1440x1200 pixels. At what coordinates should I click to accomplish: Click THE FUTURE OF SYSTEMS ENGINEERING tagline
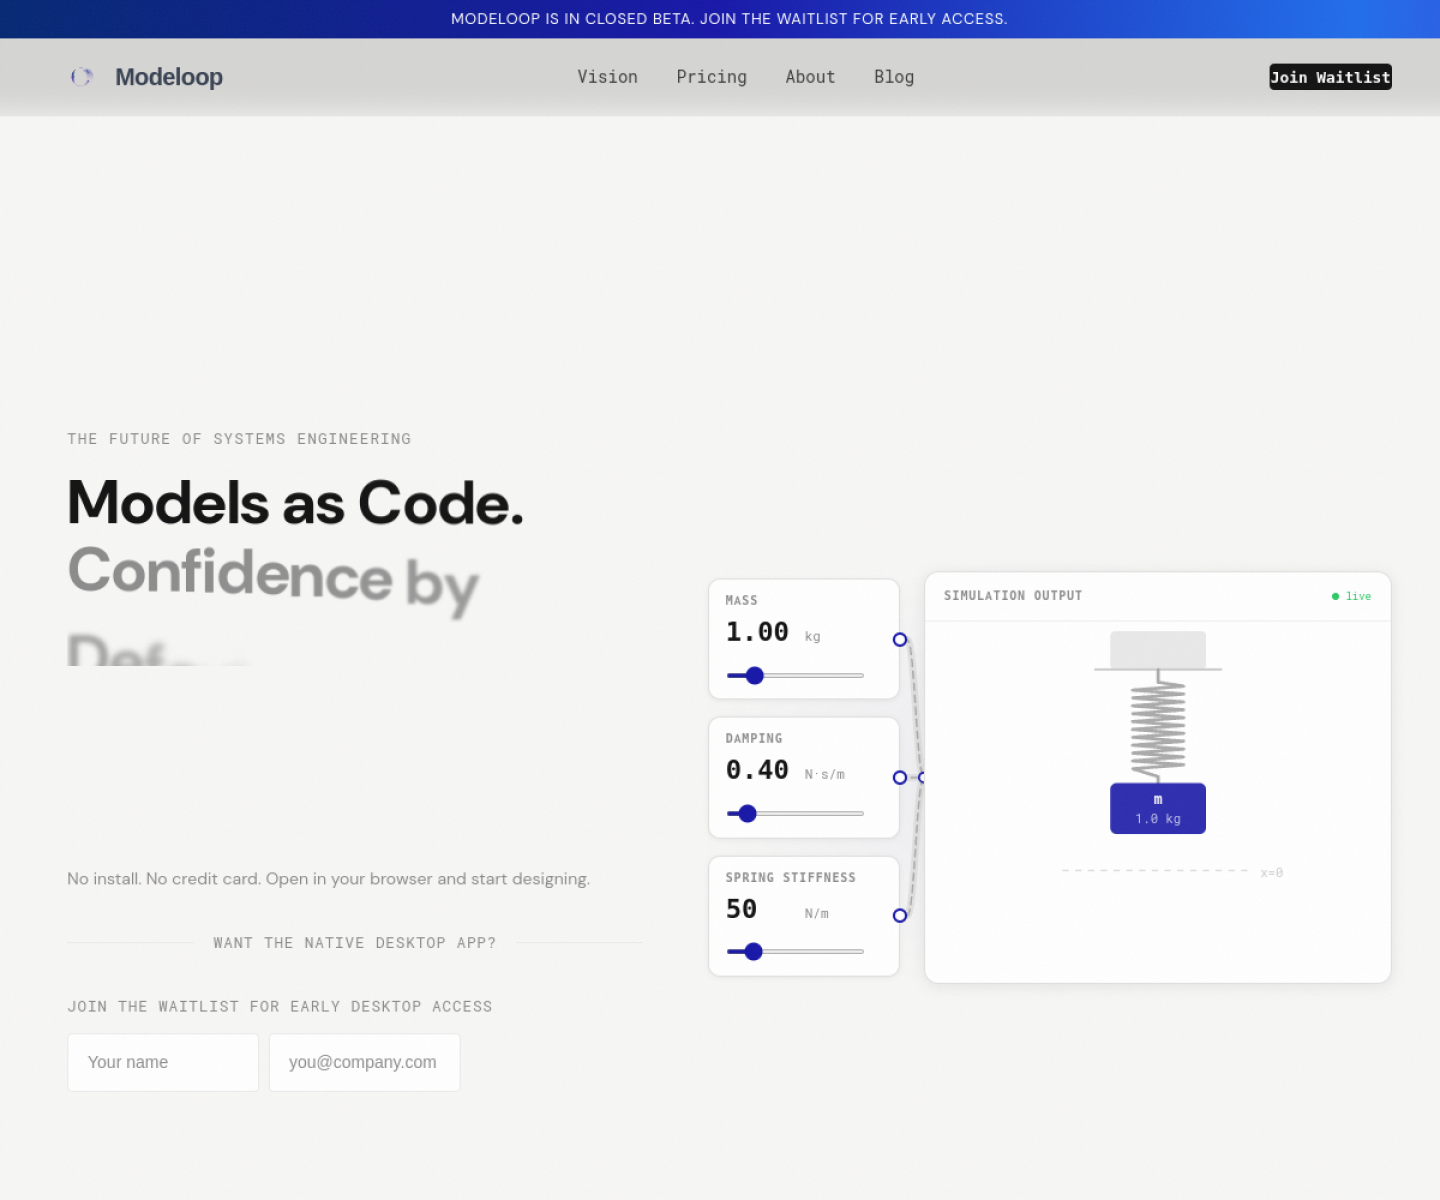239,439
